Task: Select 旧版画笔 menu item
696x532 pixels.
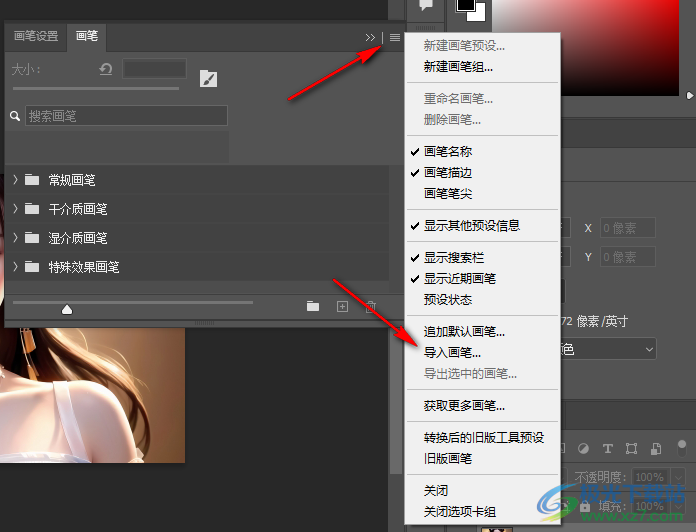Action: 447,458
